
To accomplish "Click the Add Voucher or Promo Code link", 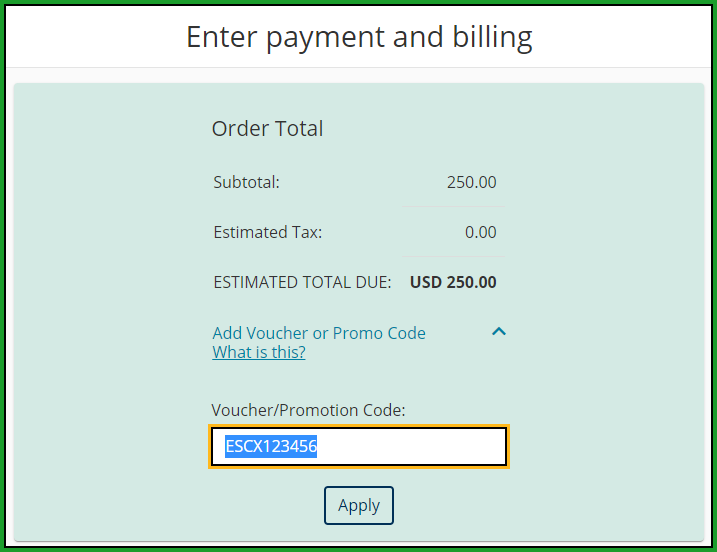I will pyautogui.click(x=319, y=333).
